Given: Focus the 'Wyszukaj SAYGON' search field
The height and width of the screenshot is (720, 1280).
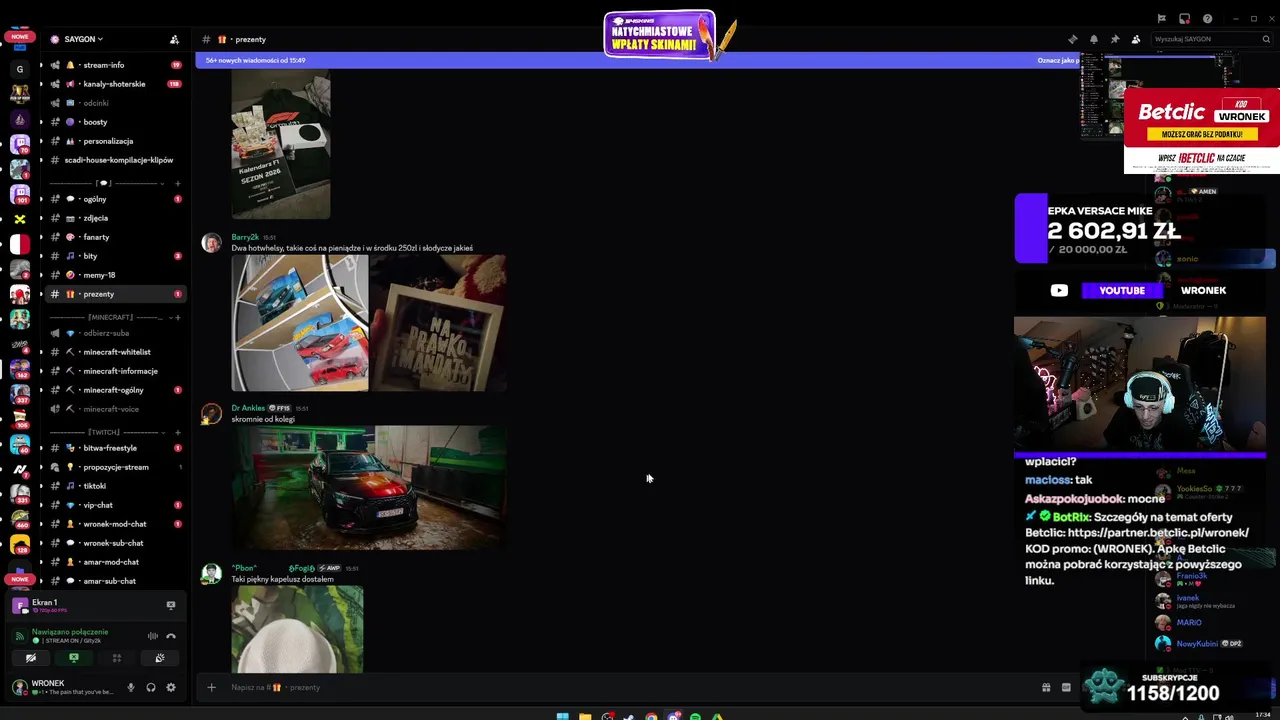Looking at the screenshot, I should 1210,39.
